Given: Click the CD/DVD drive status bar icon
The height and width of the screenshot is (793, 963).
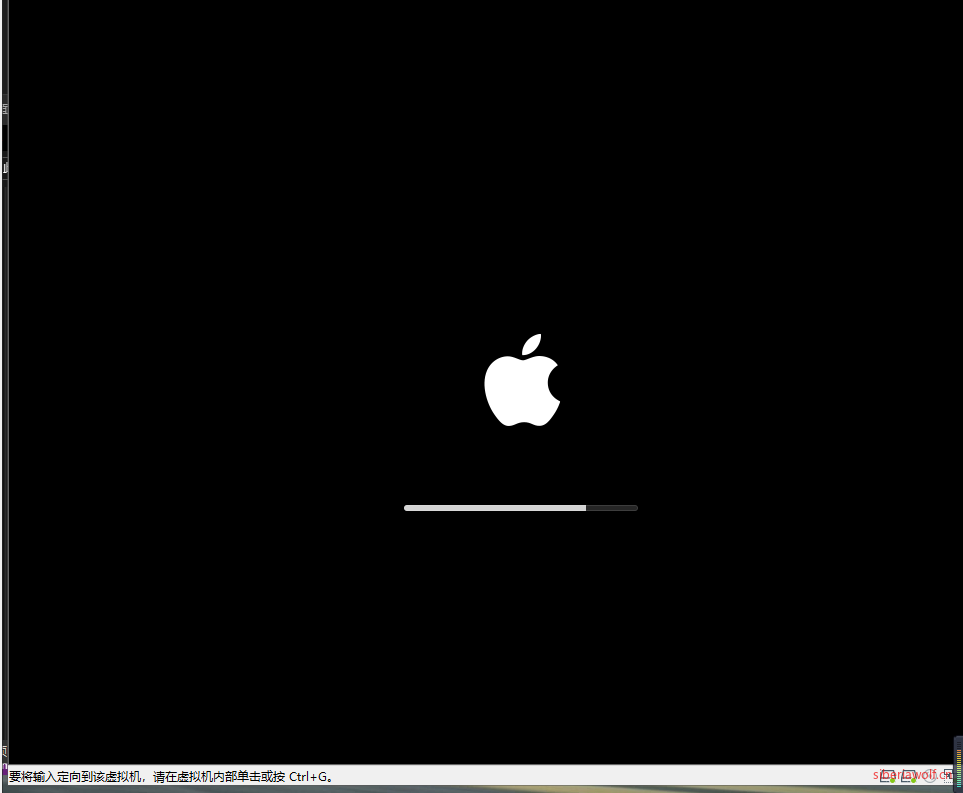Looking at the screenshot, I should pyautogui.click(x=930, y=776).
